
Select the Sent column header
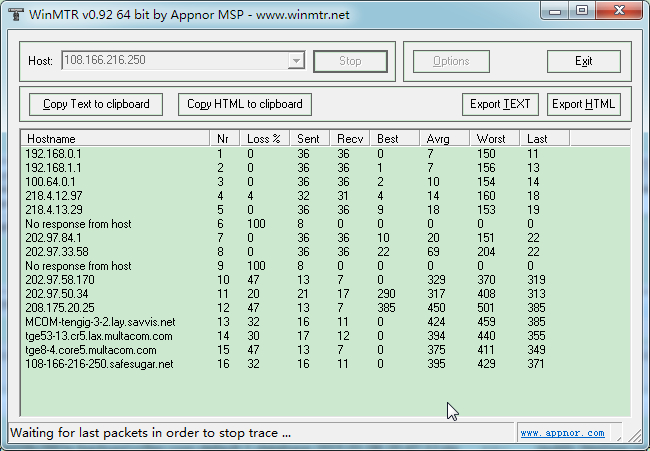click(310, 138)
